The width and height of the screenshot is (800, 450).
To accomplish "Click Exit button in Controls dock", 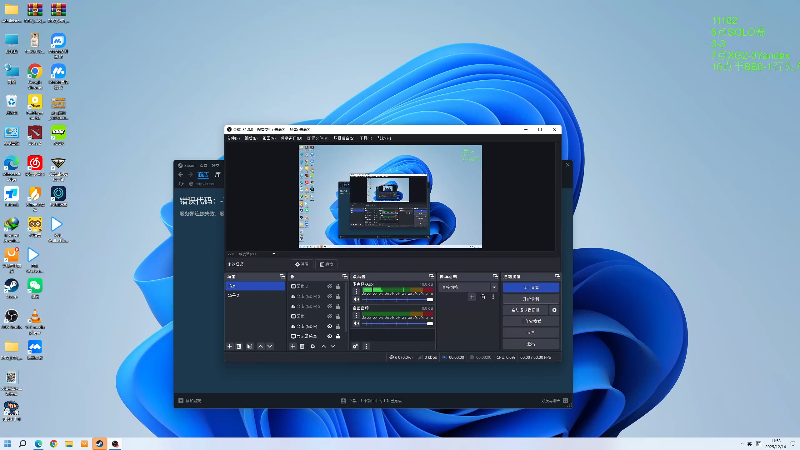I will [x=531, y=344].
